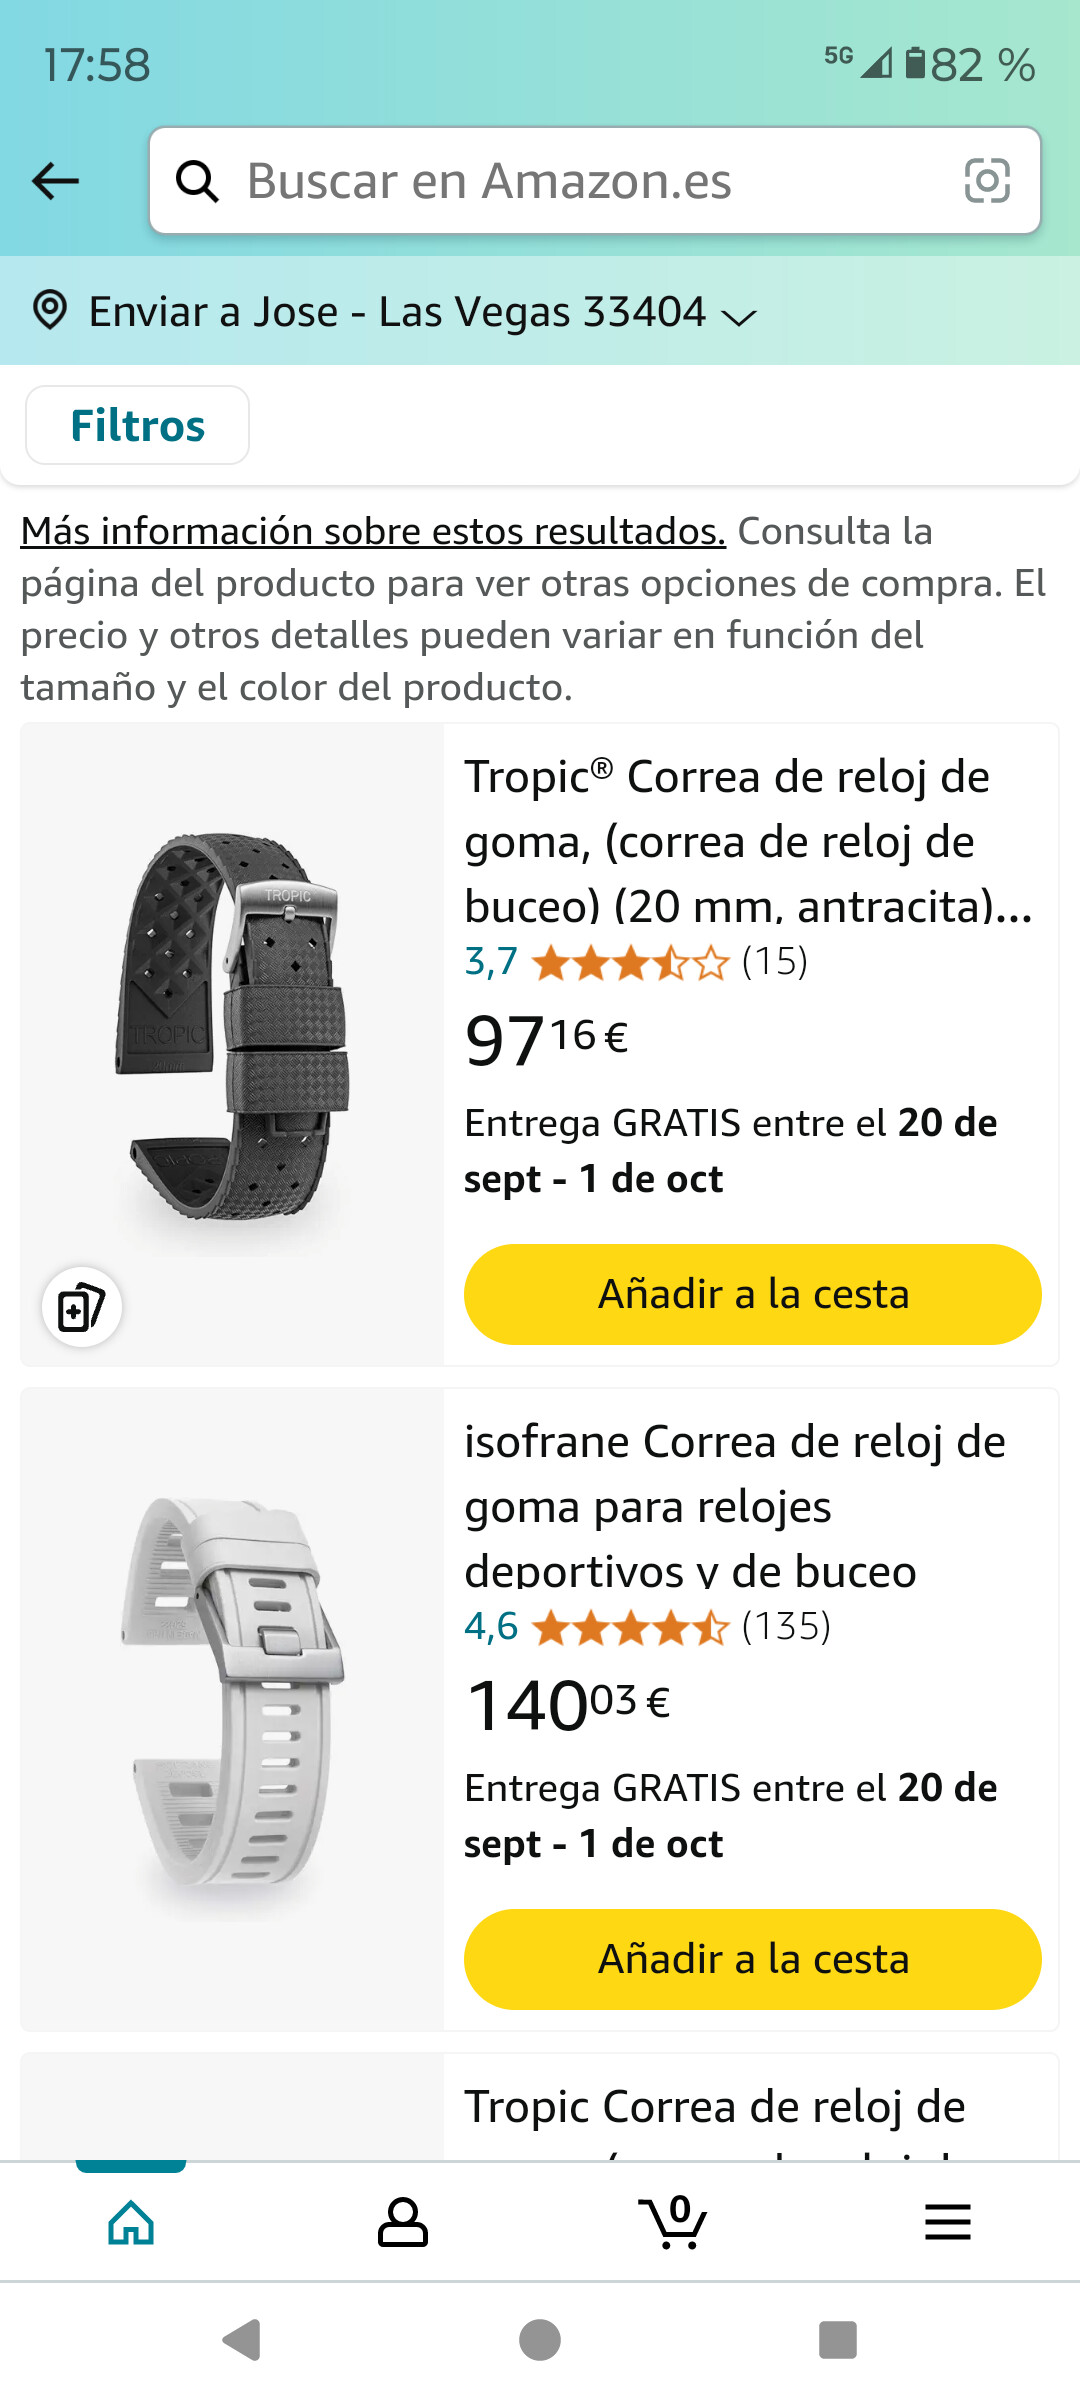
Task: Tap the location pin icon
Action: coord(50,311)
